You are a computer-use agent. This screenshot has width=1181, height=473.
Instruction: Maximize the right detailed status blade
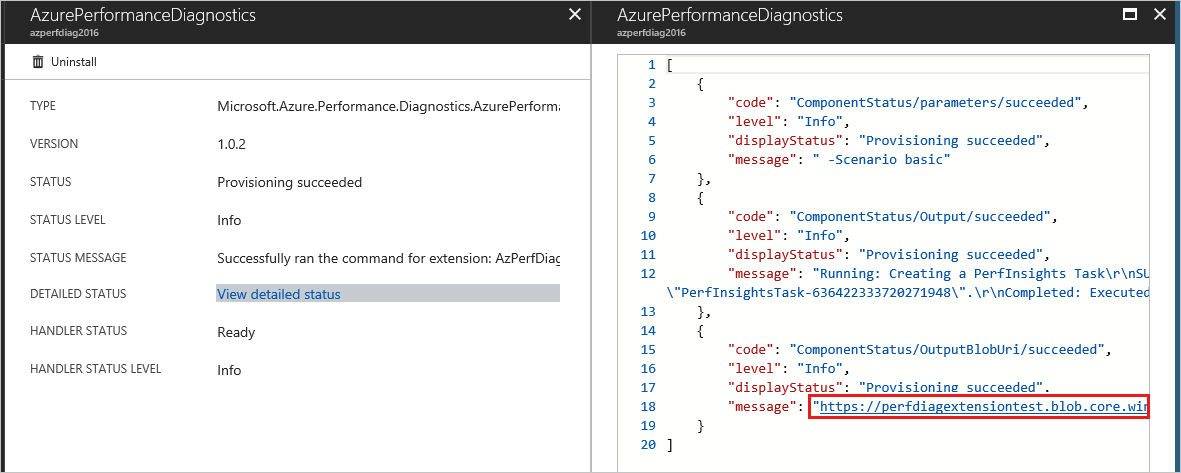(x=1129, y=14)
